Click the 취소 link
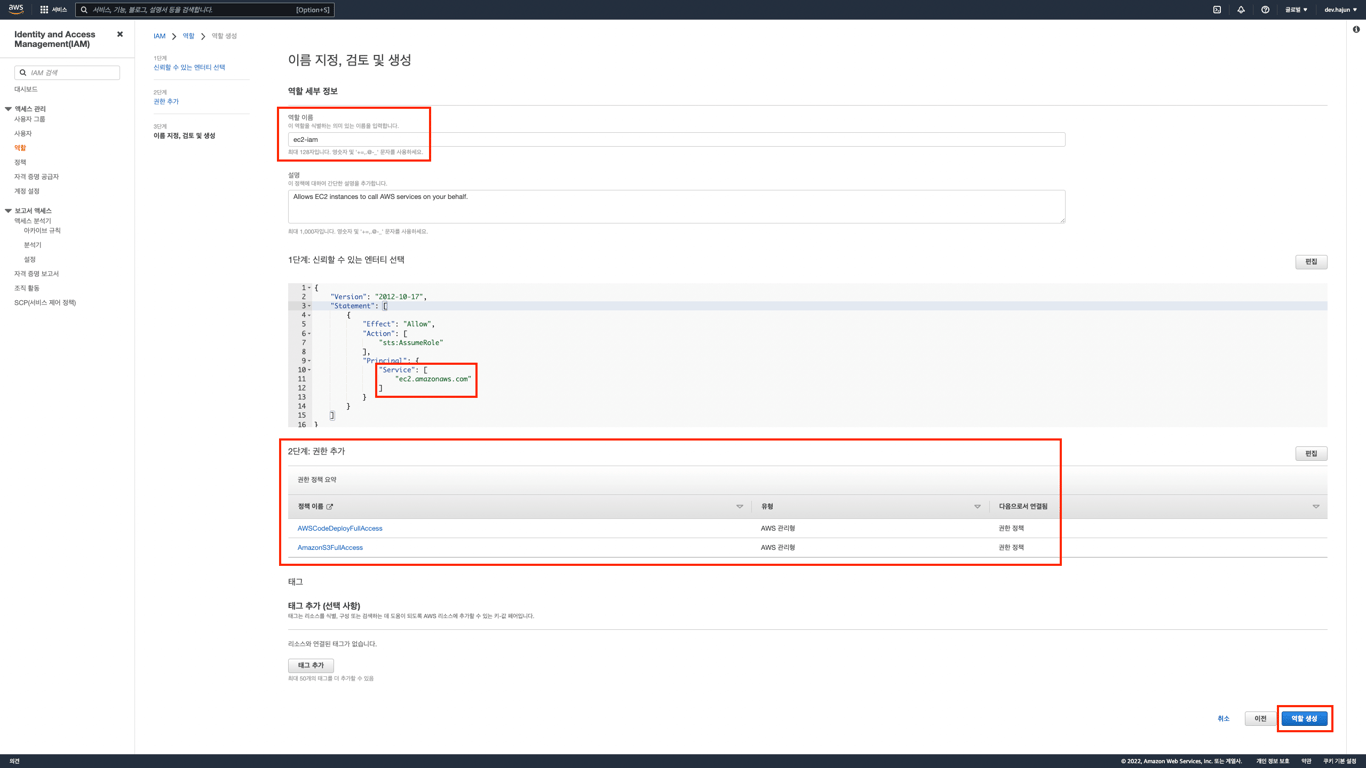 click(x=1223, y=719)
